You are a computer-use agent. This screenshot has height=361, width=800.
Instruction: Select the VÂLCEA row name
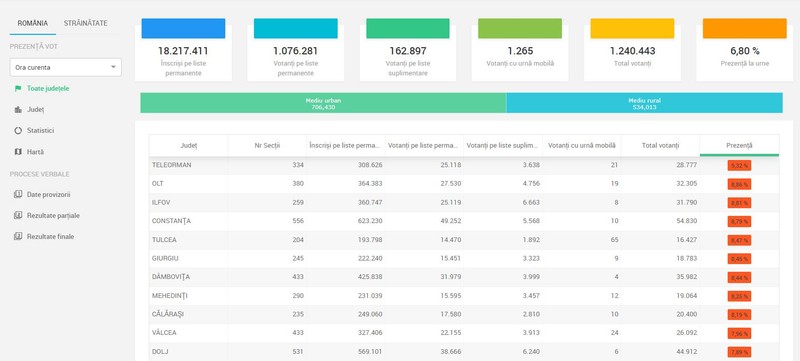pyautogui.click(x=164, y=332)
